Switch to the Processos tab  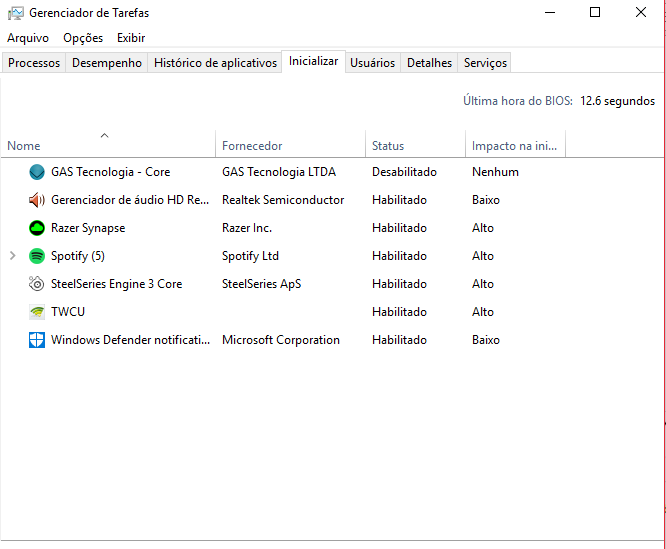pyautogui.click(x=34, y=63)
